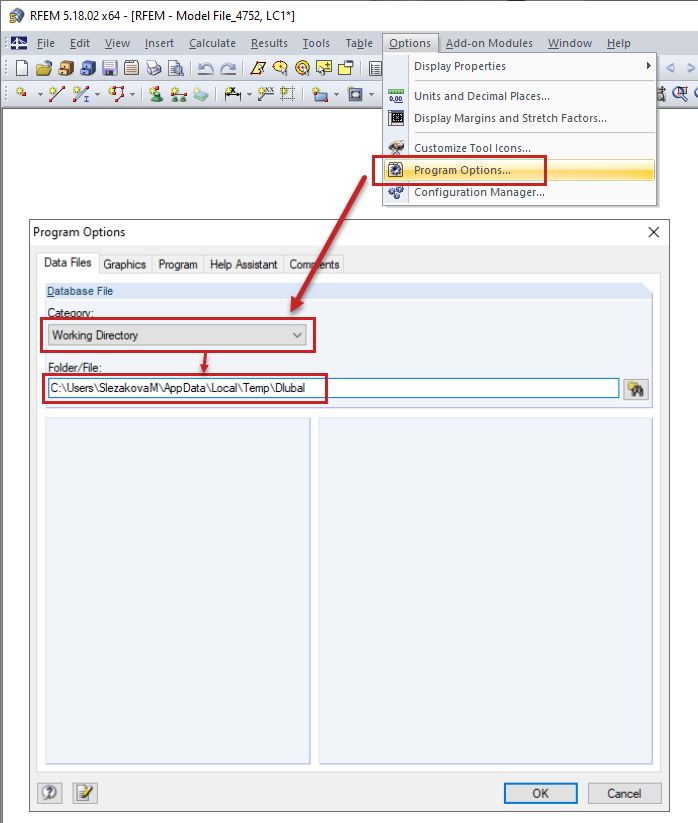Screen dimensions: 698x823
Task: Click the add-to-selection plus/minus icon
Action: (x=324, y=68)
